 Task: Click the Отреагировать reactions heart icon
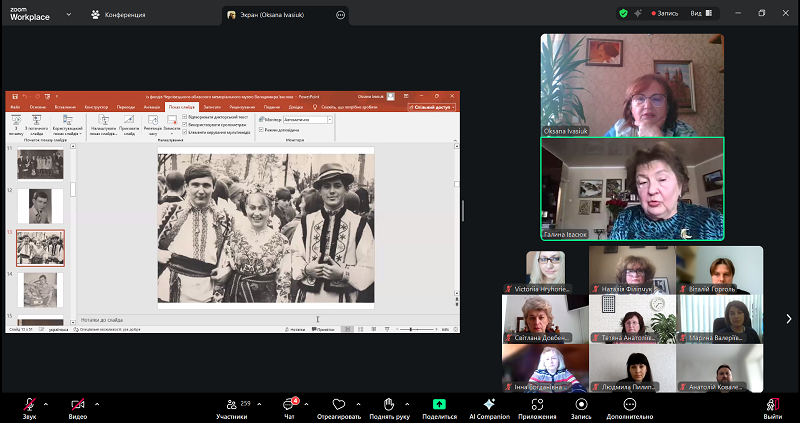338,405
